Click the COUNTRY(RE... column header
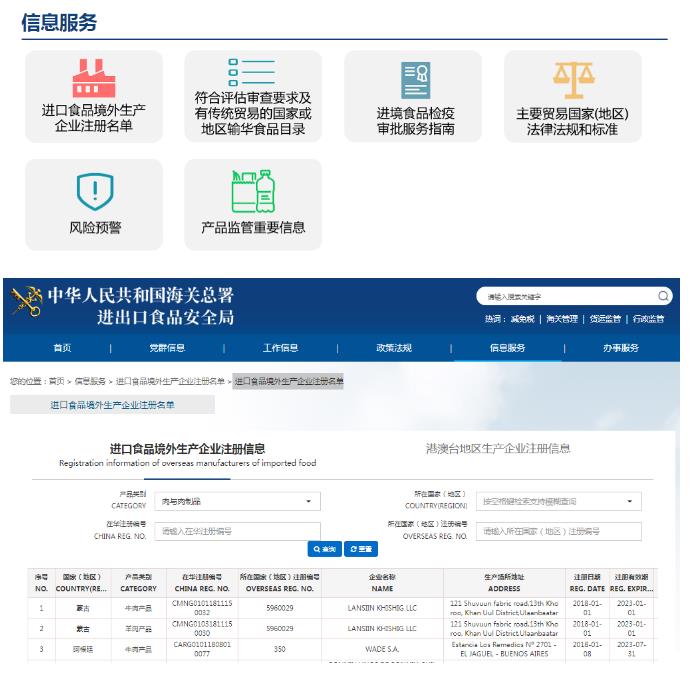The height and width of the screenshot is (683, 700). point(83,583)
